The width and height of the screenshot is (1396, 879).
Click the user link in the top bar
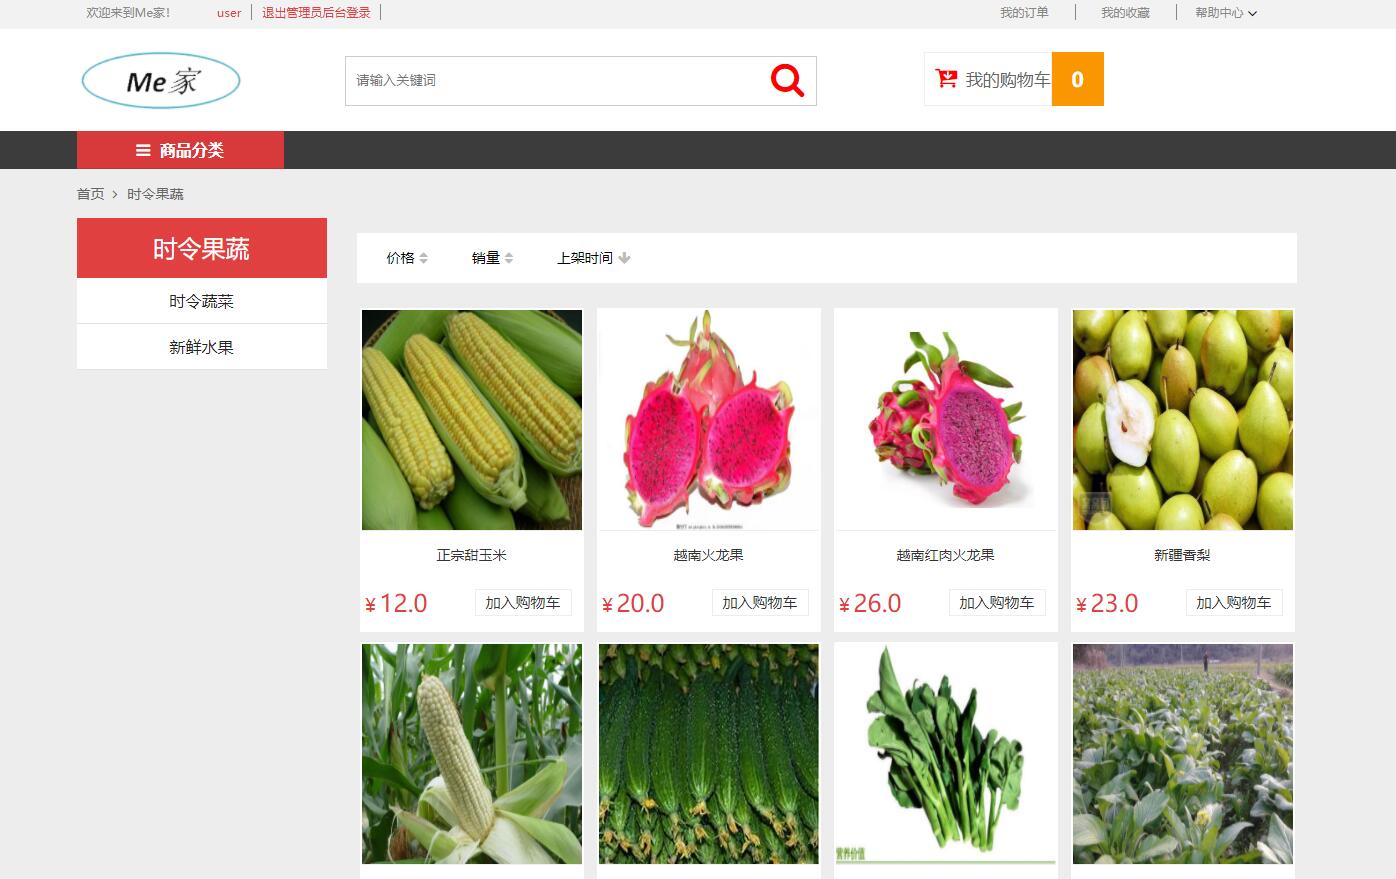point(228,12)
